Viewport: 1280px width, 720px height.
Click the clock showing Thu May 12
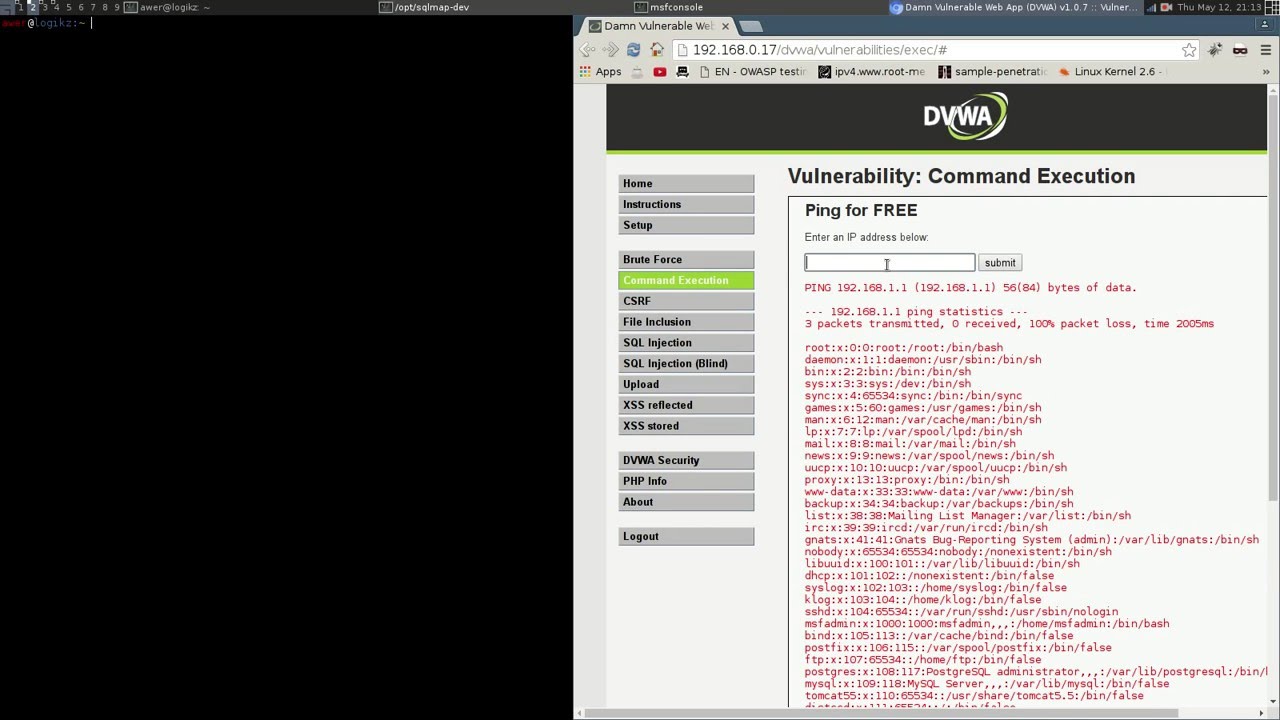(x=1218, y=7)
